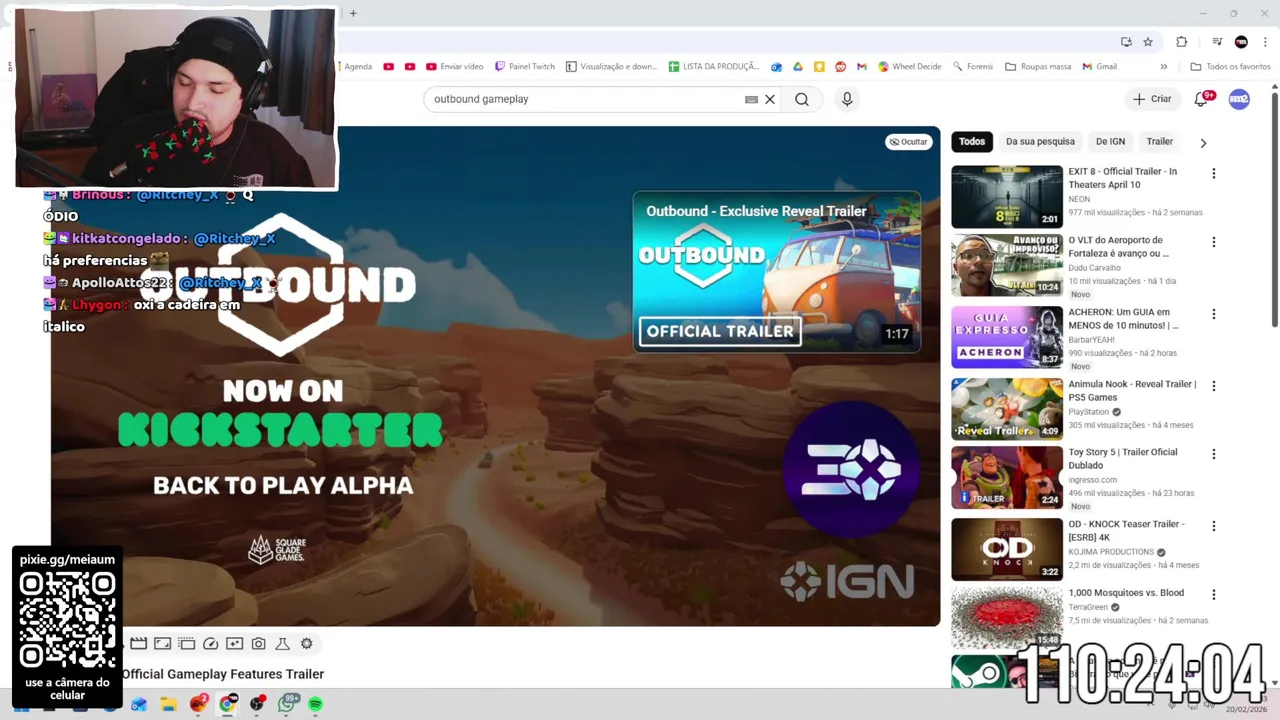Select the De IGN filter chip
Screen dimensions: 1280x720
[1110, 142]
